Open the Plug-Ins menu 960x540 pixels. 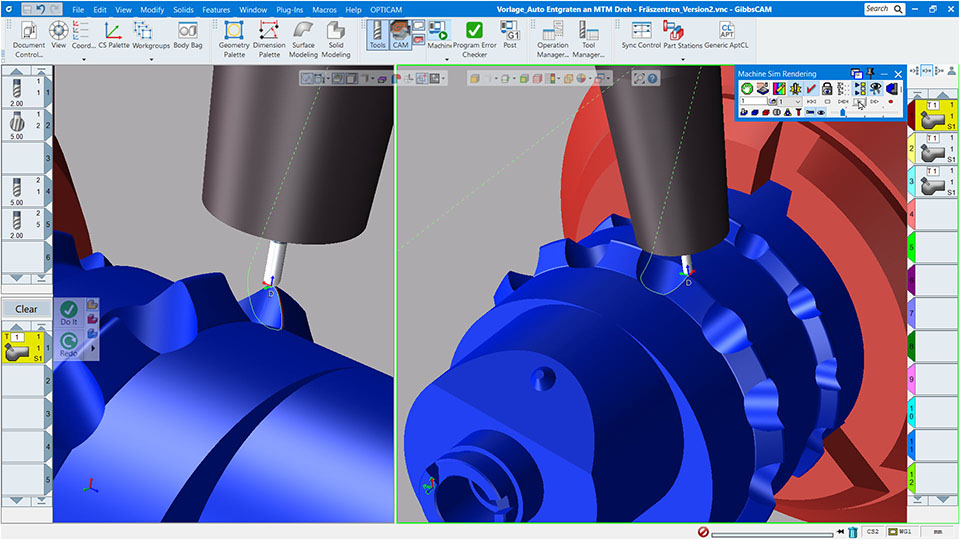pyautogui.click(x=289, y=9)
